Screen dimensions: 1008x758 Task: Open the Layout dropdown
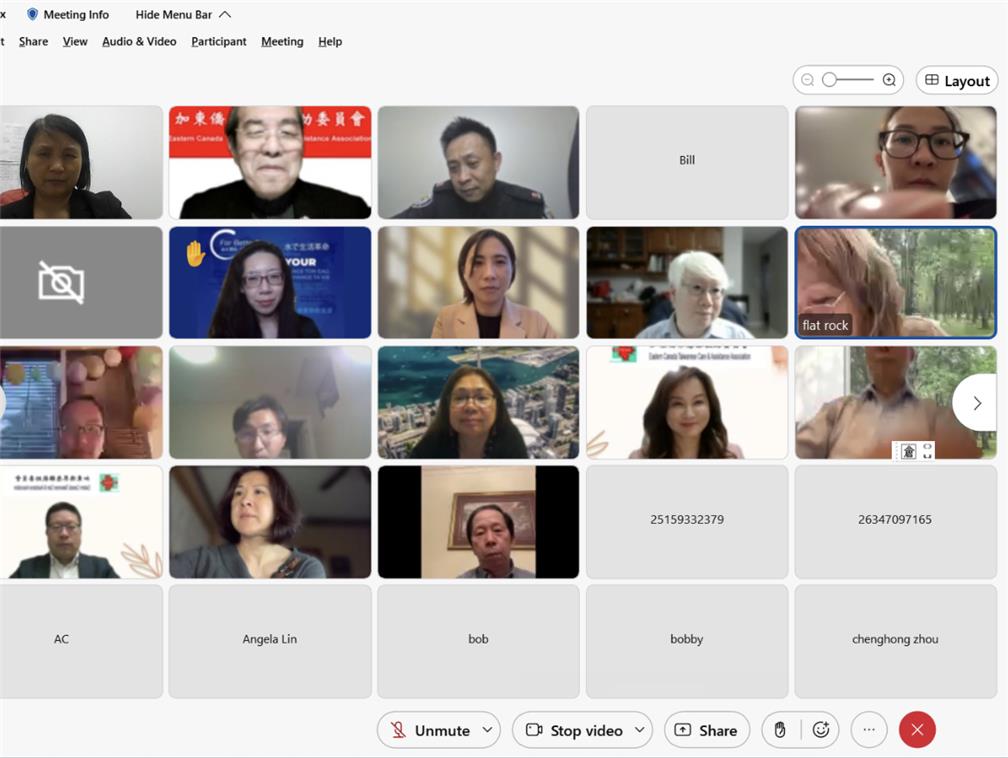coord(957,81)
